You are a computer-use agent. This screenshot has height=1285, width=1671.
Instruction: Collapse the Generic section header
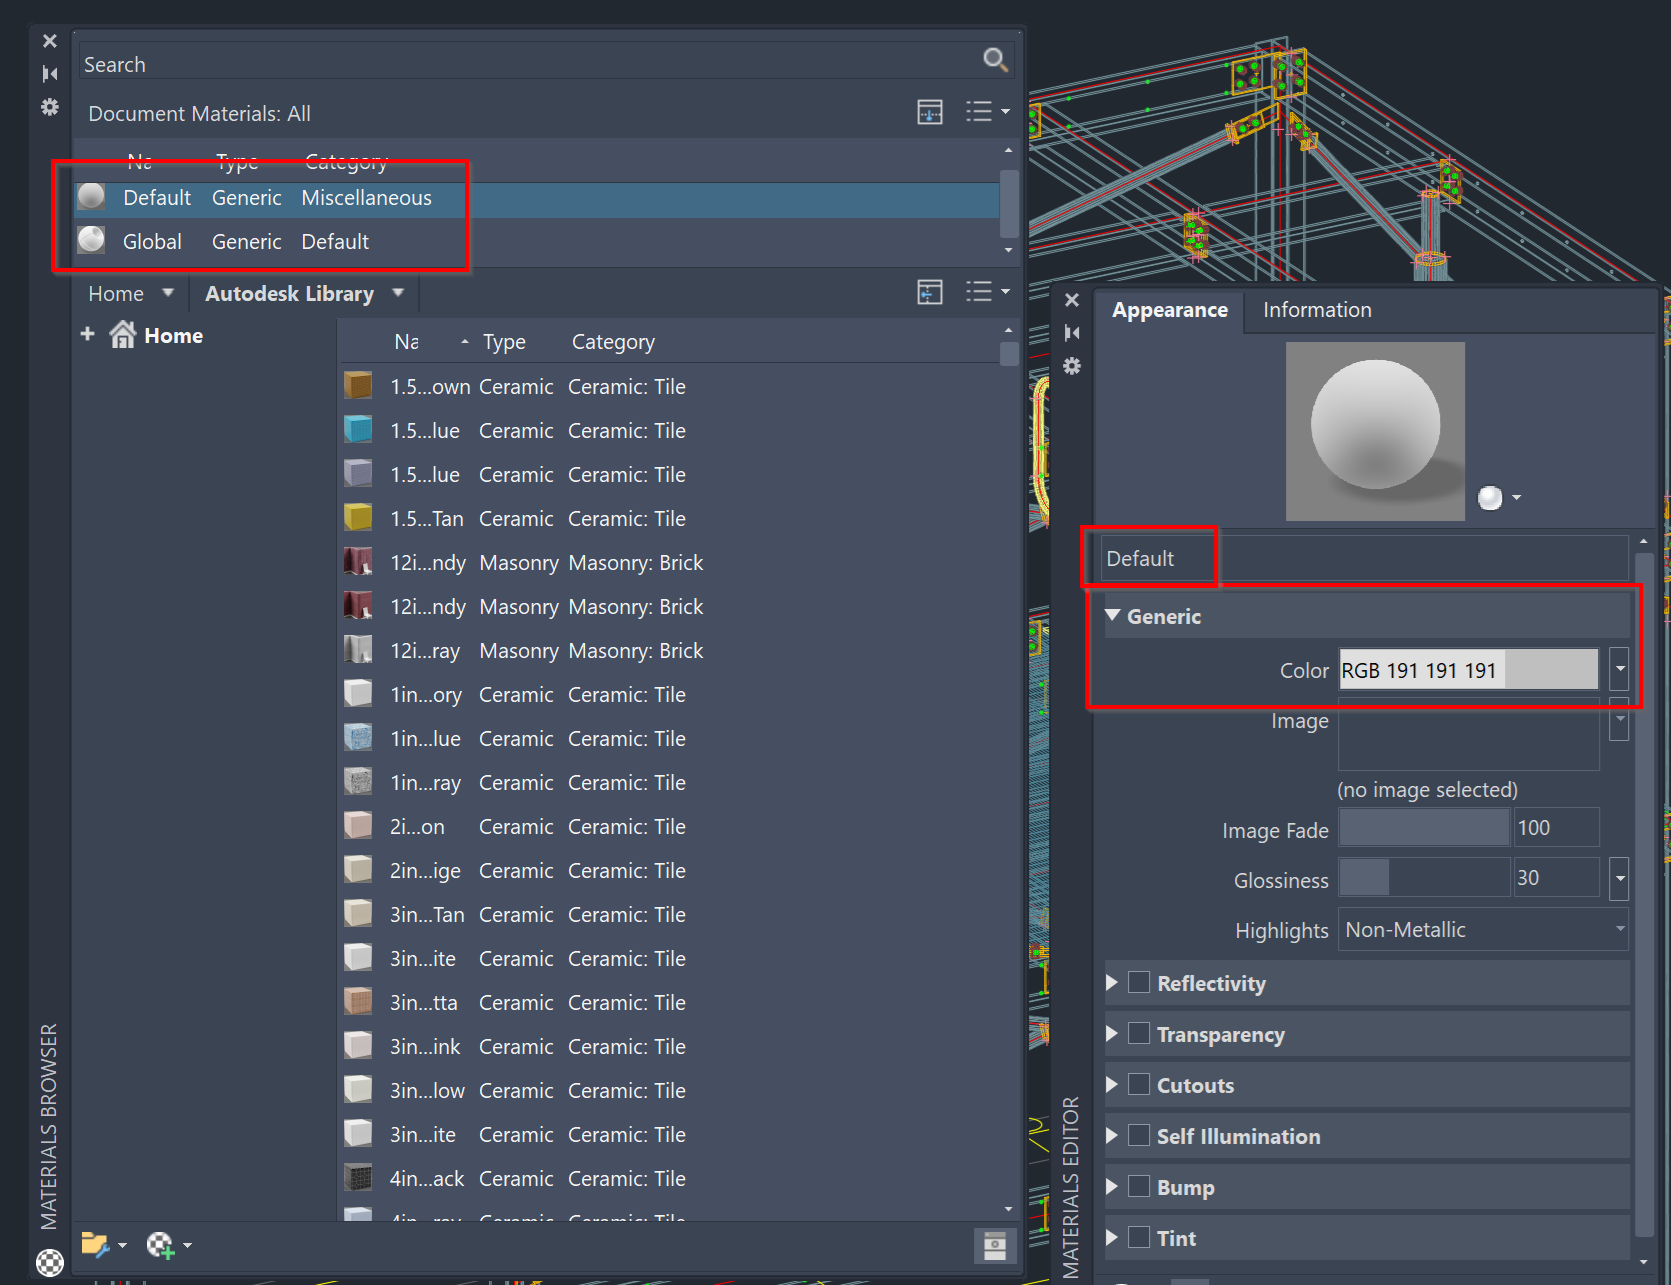pos(1112,617)
